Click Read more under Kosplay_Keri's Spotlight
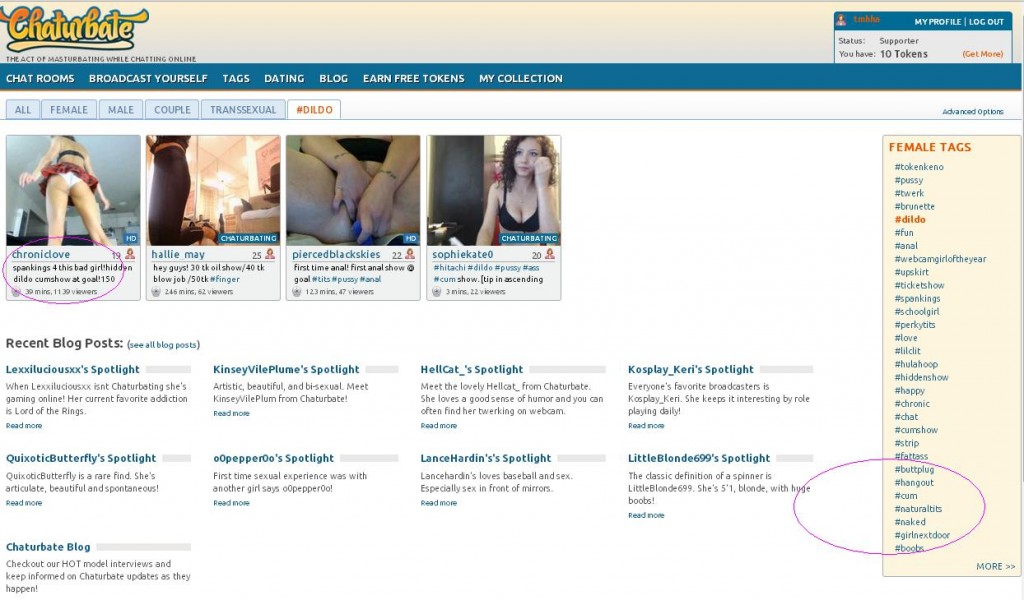This screenshot has width=1024, height=600. [646, 426]
